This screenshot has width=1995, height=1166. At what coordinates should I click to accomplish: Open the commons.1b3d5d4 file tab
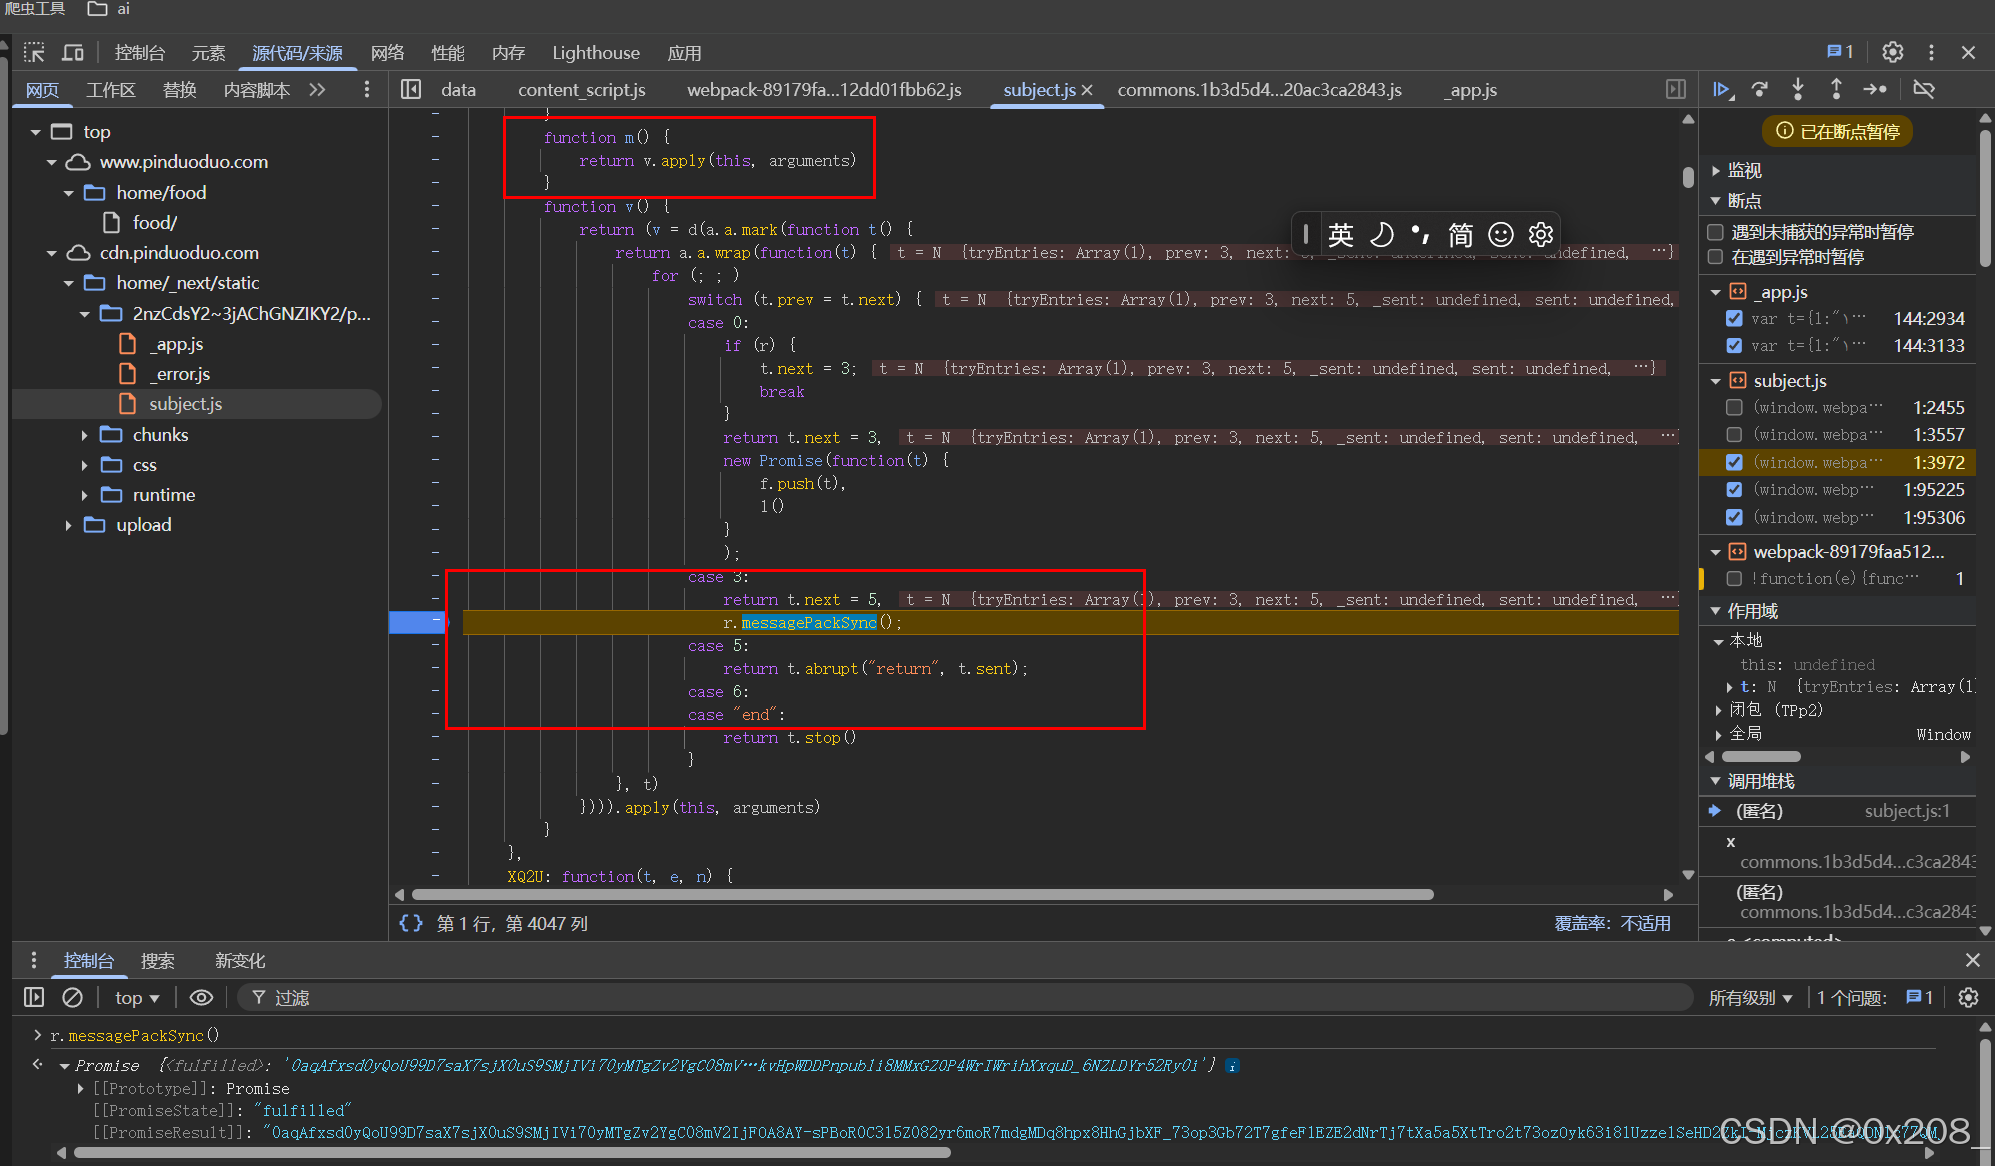(x=1259, y=89)
